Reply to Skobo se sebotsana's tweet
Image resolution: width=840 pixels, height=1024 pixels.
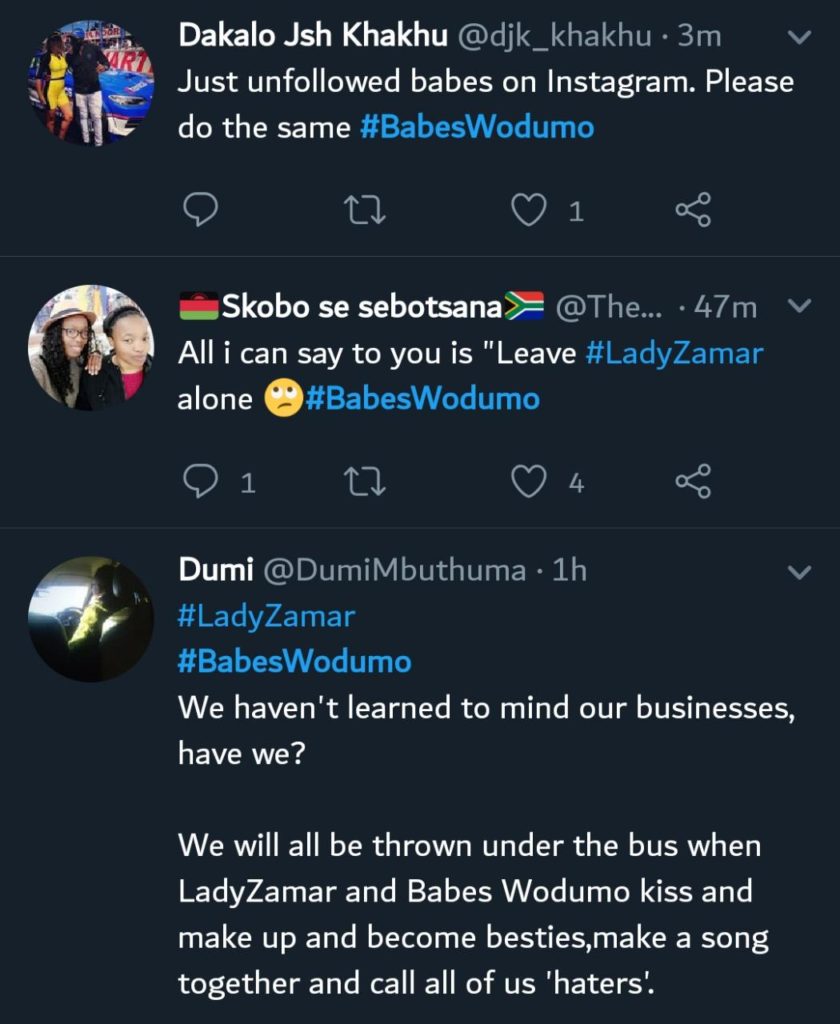202,483
